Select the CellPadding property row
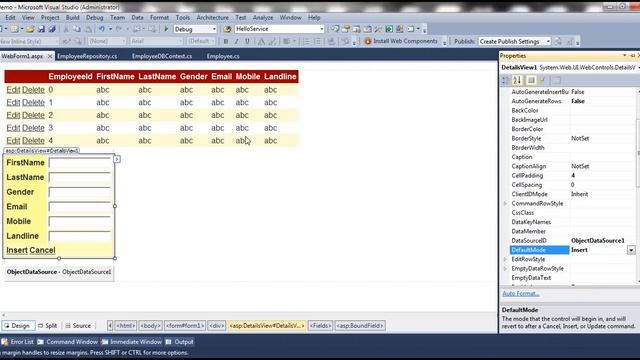640x360 pixels. tap(572, 176)
